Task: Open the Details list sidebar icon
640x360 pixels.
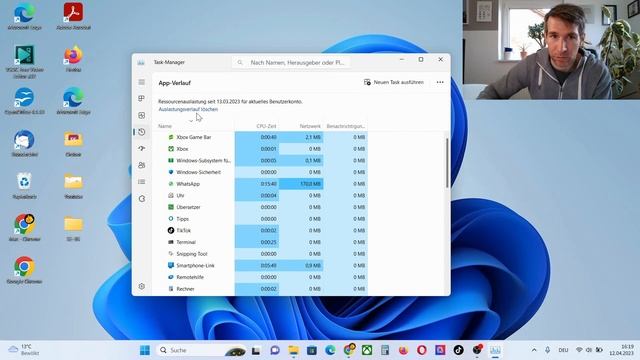Action: point(142,182)
